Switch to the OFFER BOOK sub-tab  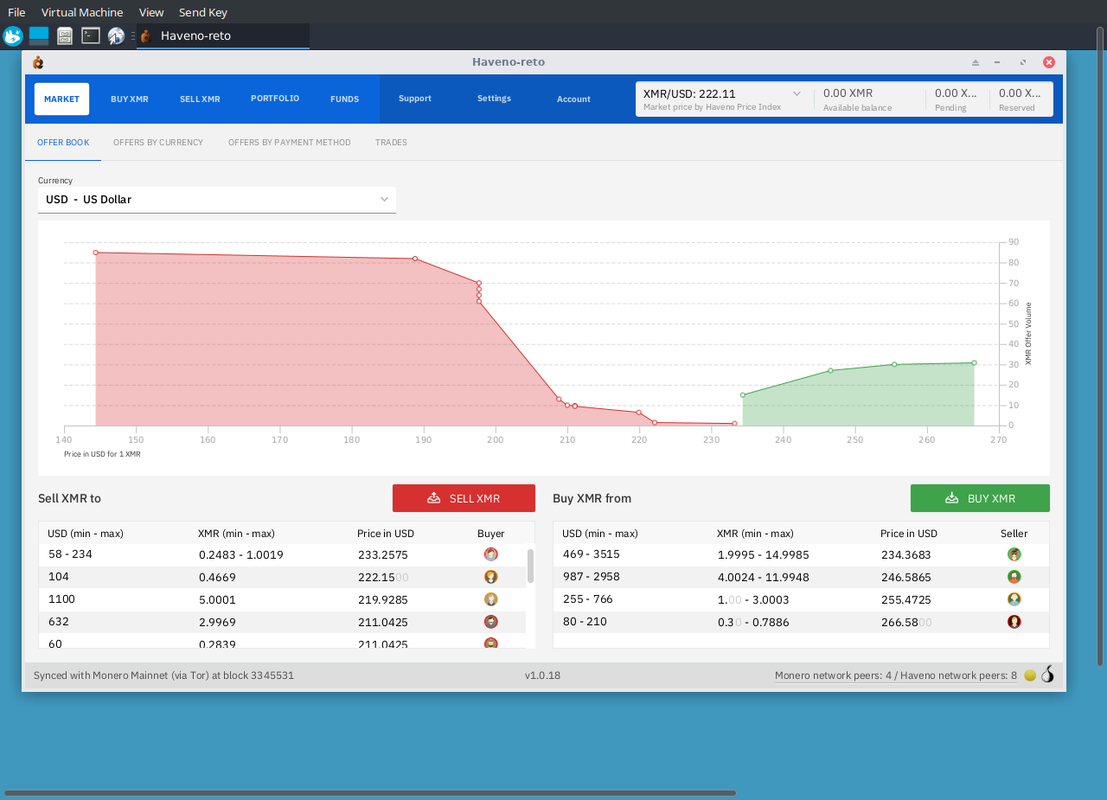(x=64, y=143)
